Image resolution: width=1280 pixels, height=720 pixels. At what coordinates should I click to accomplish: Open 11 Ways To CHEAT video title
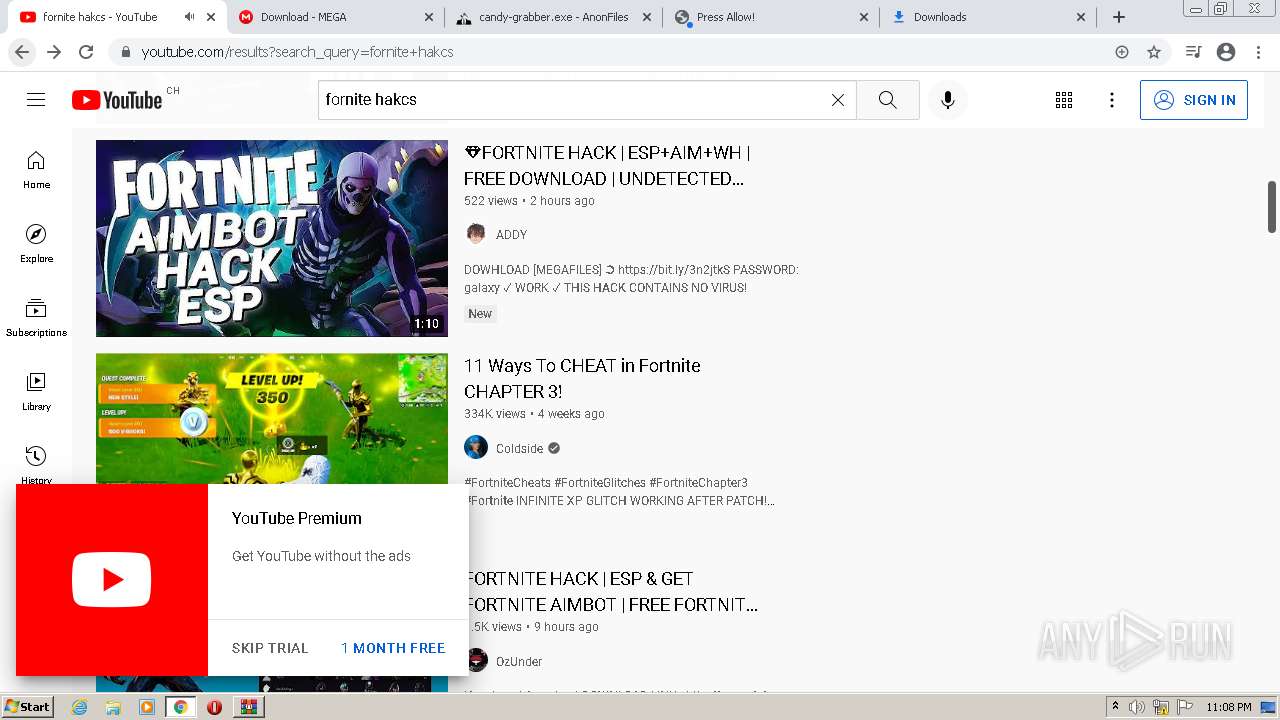click(x=582, y=379)
